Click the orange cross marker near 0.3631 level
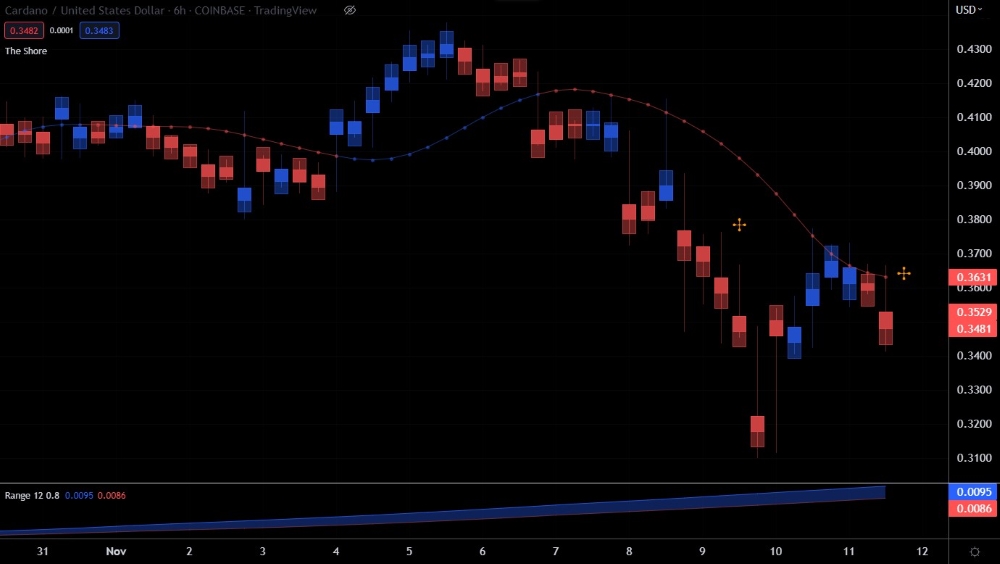 pos(904,274)
